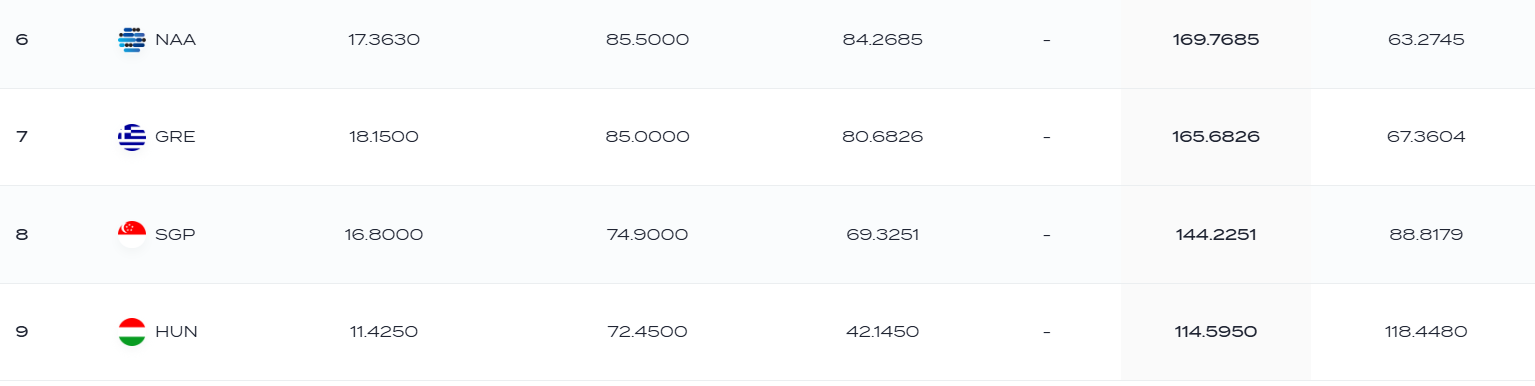Click the Greece flag icon
Image resolution: width=1535 pixels, height=386 pixels.
click(x=131, y=137)
